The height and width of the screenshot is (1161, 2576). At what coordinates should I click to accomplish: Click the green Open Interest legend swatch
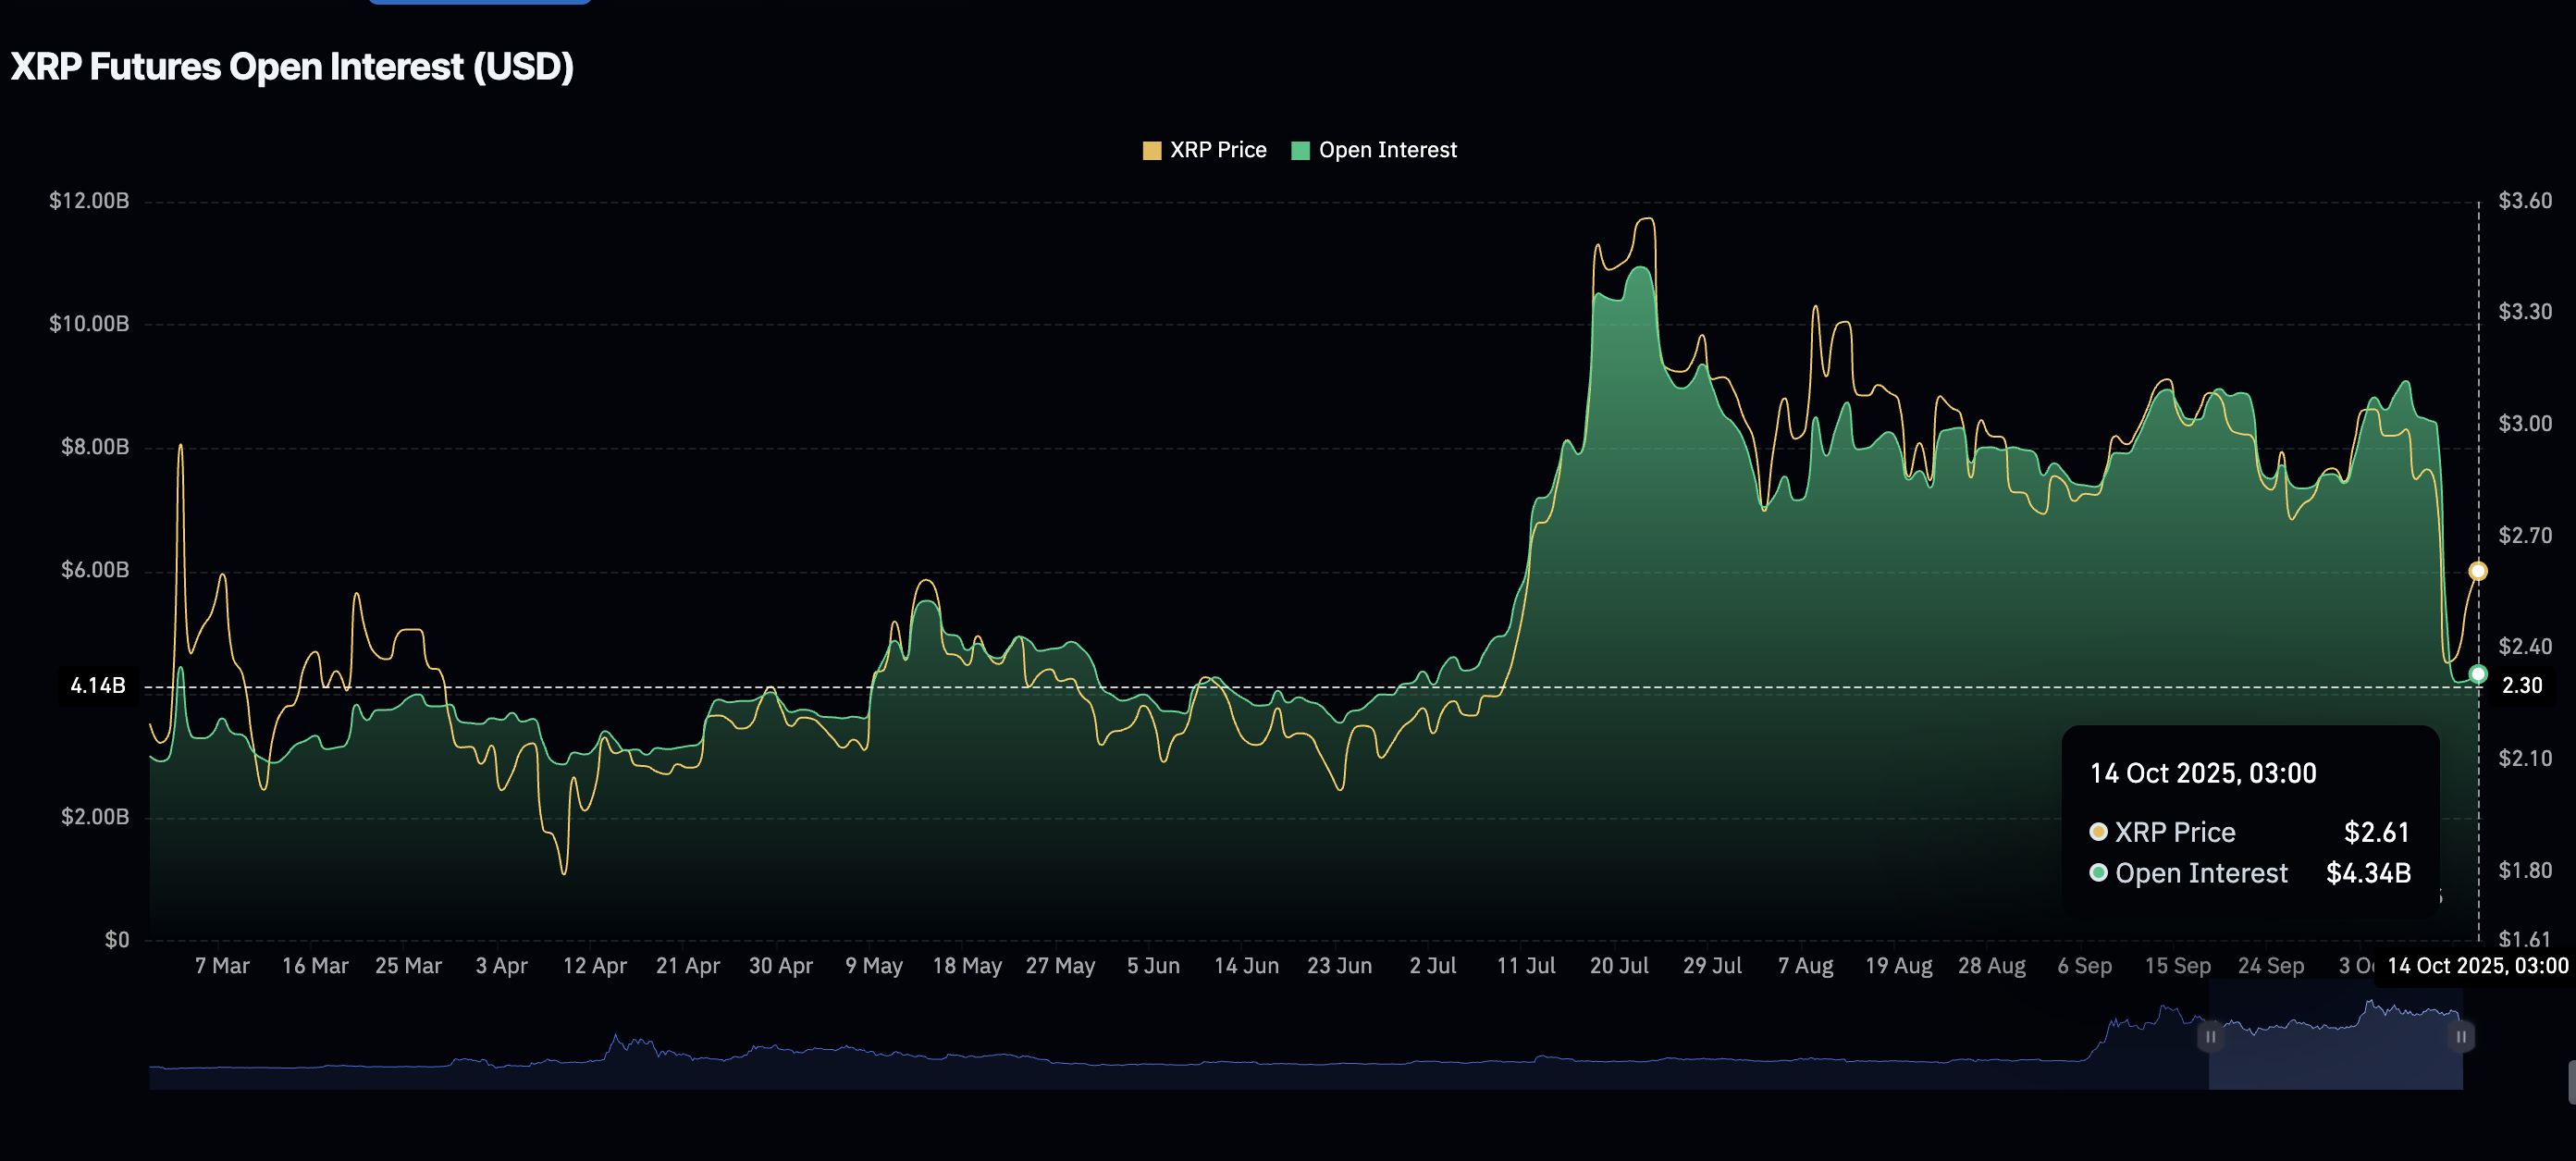pyautogui.click(x=1300, y=151)
